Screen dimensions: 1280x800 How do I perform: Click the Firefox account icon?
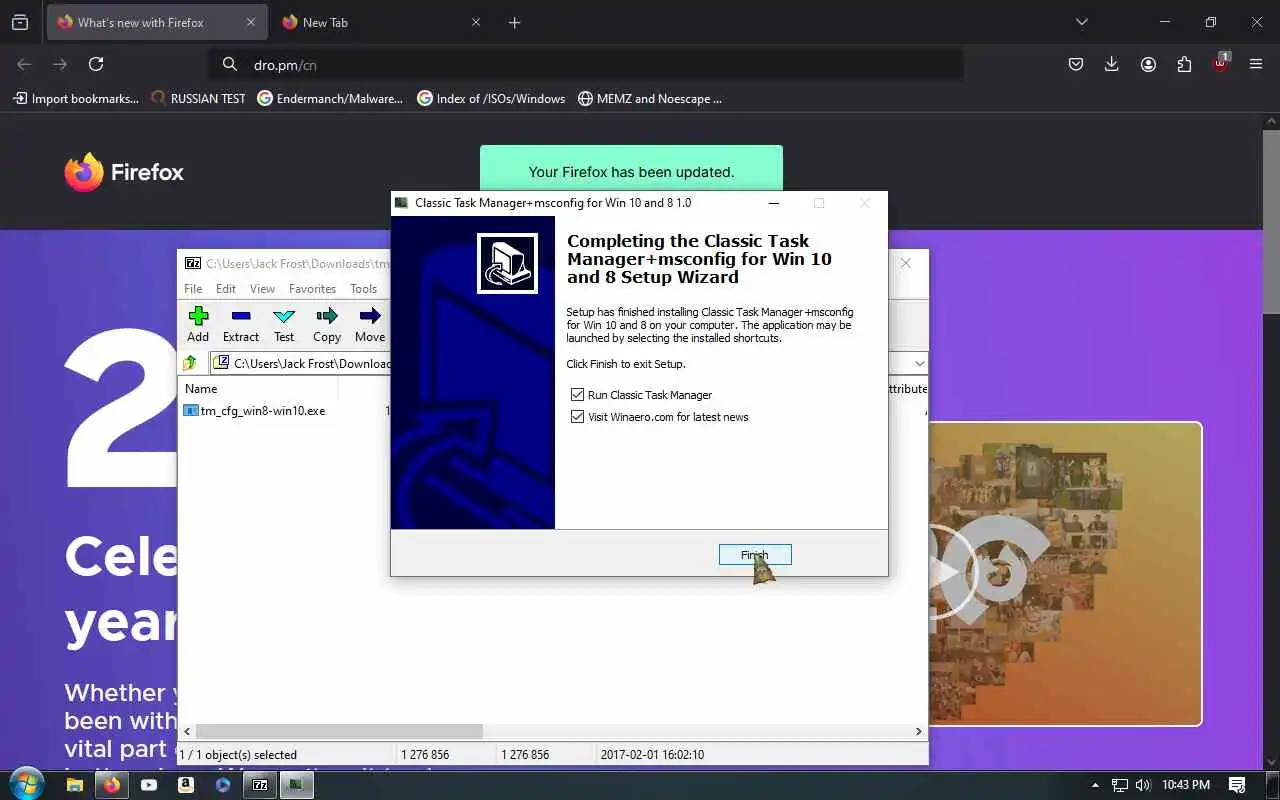click(1148, 64)
